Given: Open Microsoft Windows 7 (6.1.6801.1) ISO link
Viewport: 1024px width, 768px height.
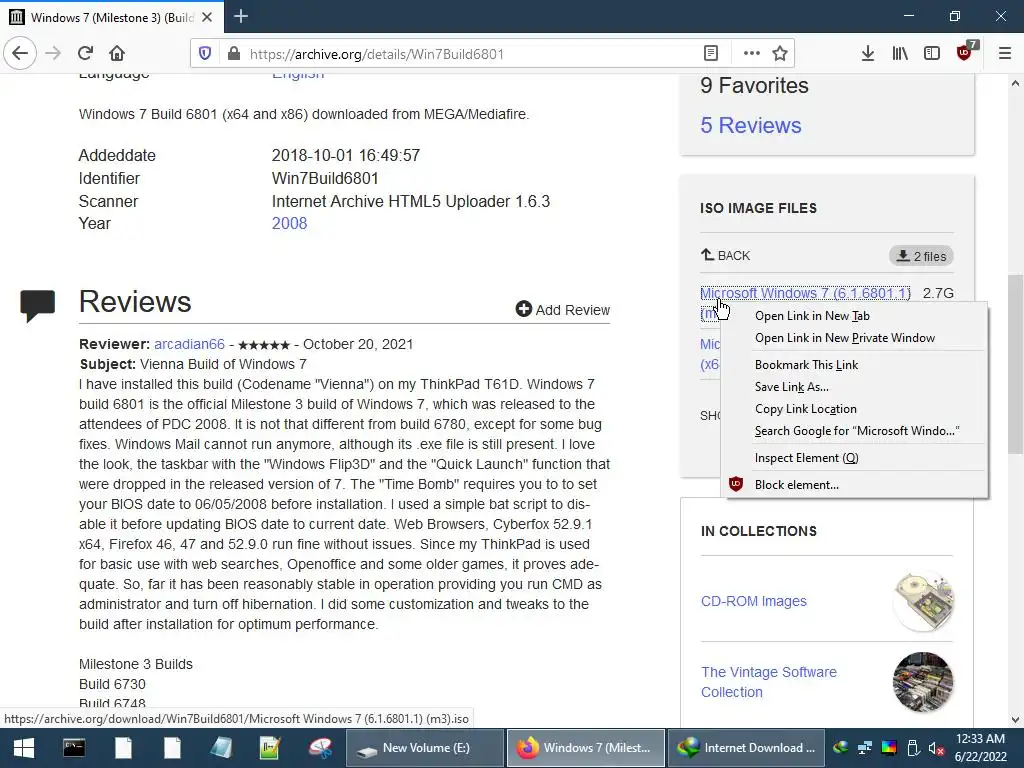Looking at the screenshot, I should 805,293.
